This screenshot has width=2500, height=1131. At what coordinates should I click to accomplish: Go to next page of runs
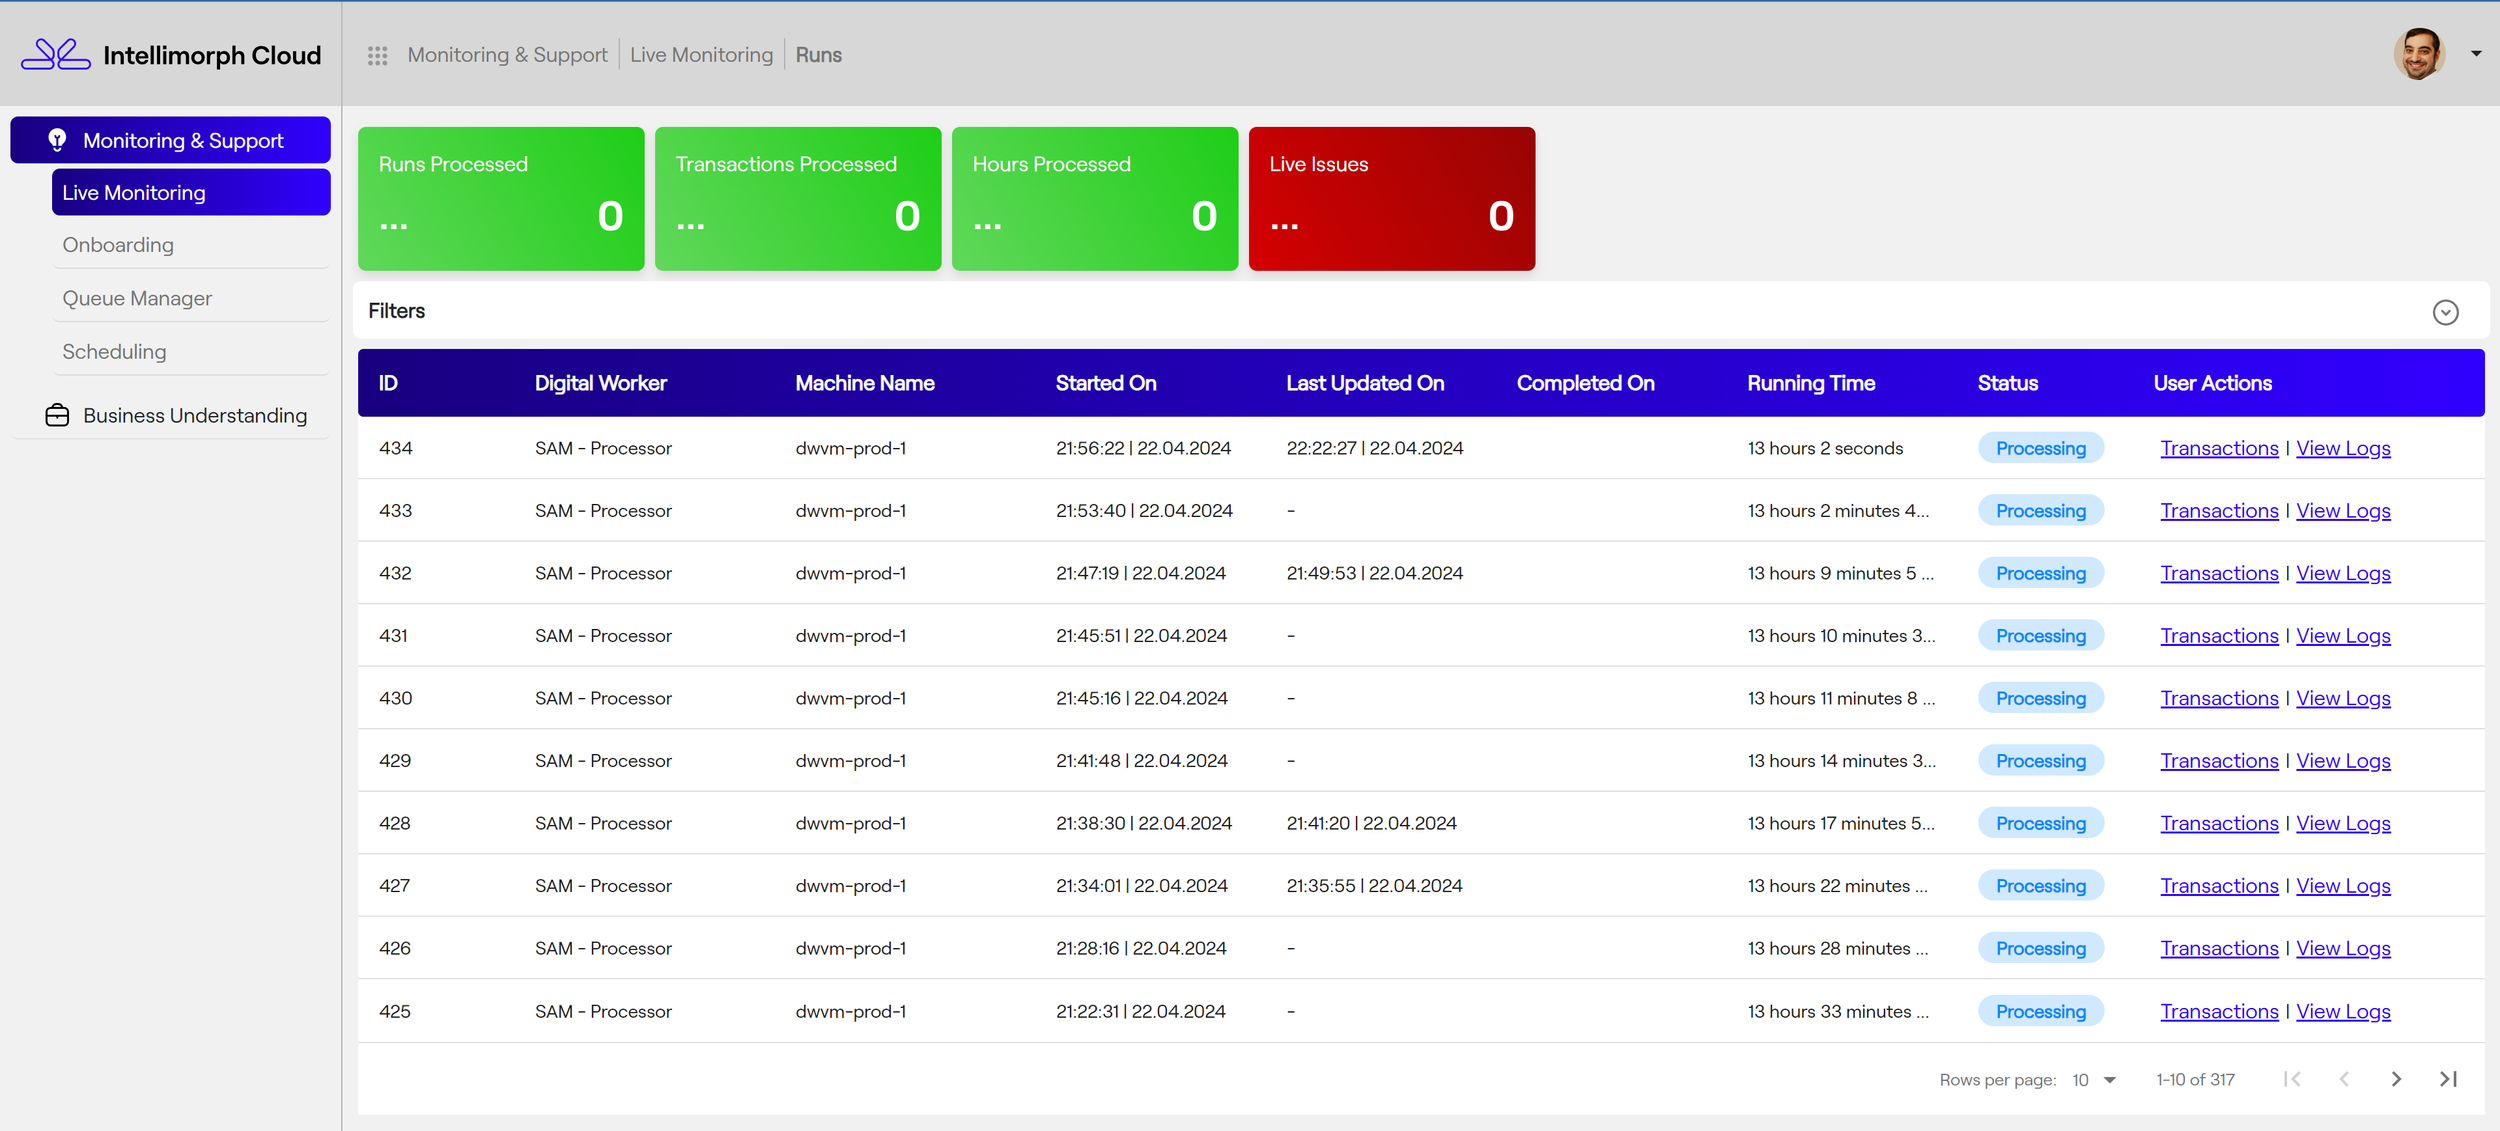click(2396, 1079)
